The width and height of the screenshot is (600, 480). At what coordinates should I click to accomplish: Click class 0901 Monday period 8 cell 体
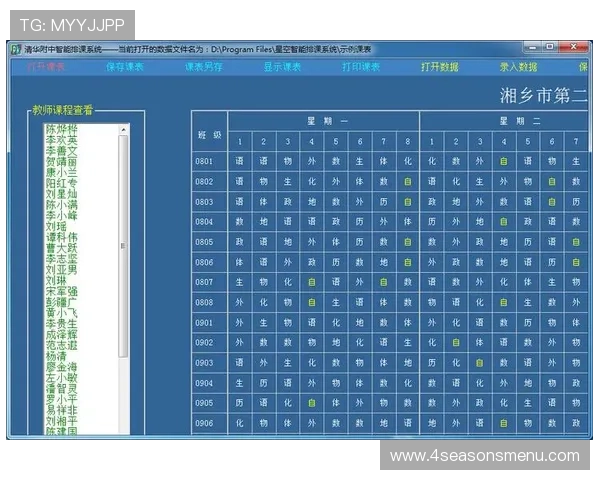[x=408, y=323]
